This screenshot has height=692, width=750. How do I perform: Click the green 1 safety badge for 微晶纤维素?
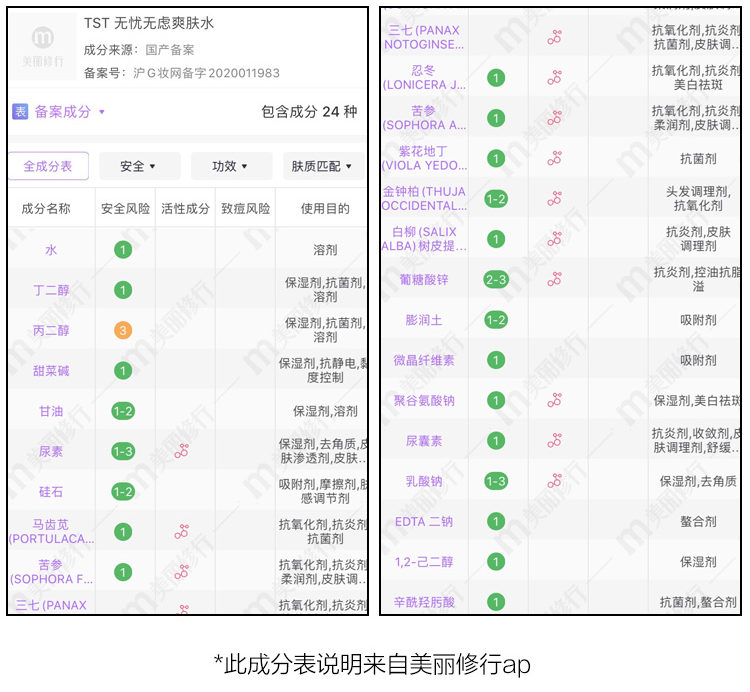tap(496, 360)
